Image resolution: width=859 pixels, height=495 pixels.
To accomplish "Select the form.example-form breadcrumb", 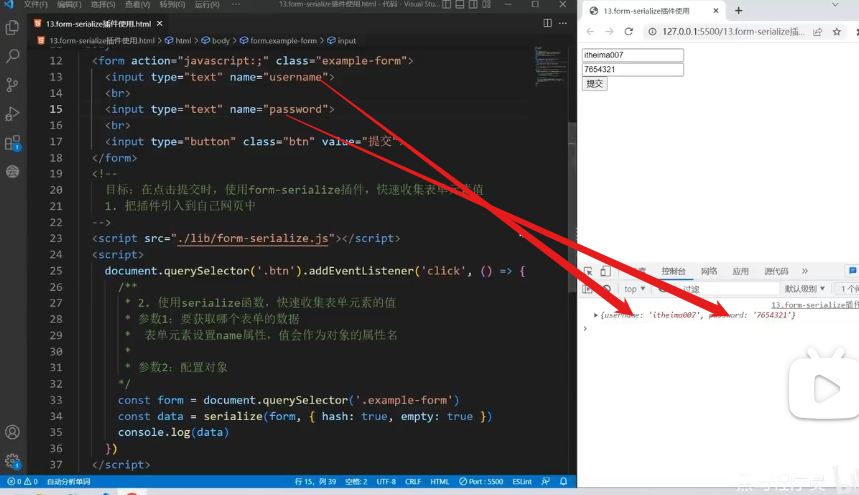I will (278, 41).
